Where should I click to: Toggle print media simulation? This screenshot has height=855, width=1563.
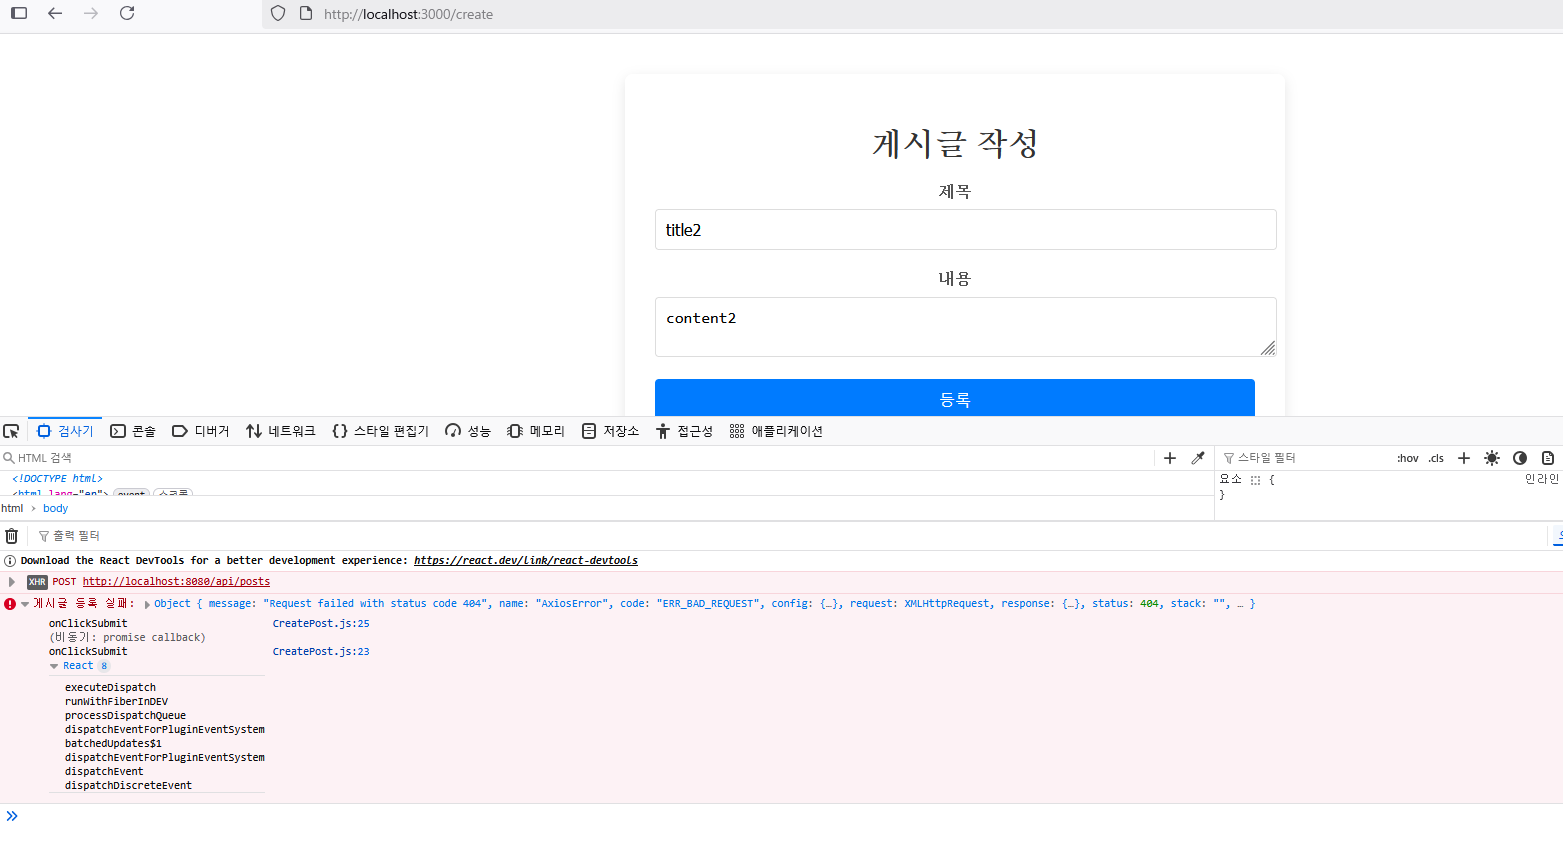pyautogui.click(x=1548, y=458)
